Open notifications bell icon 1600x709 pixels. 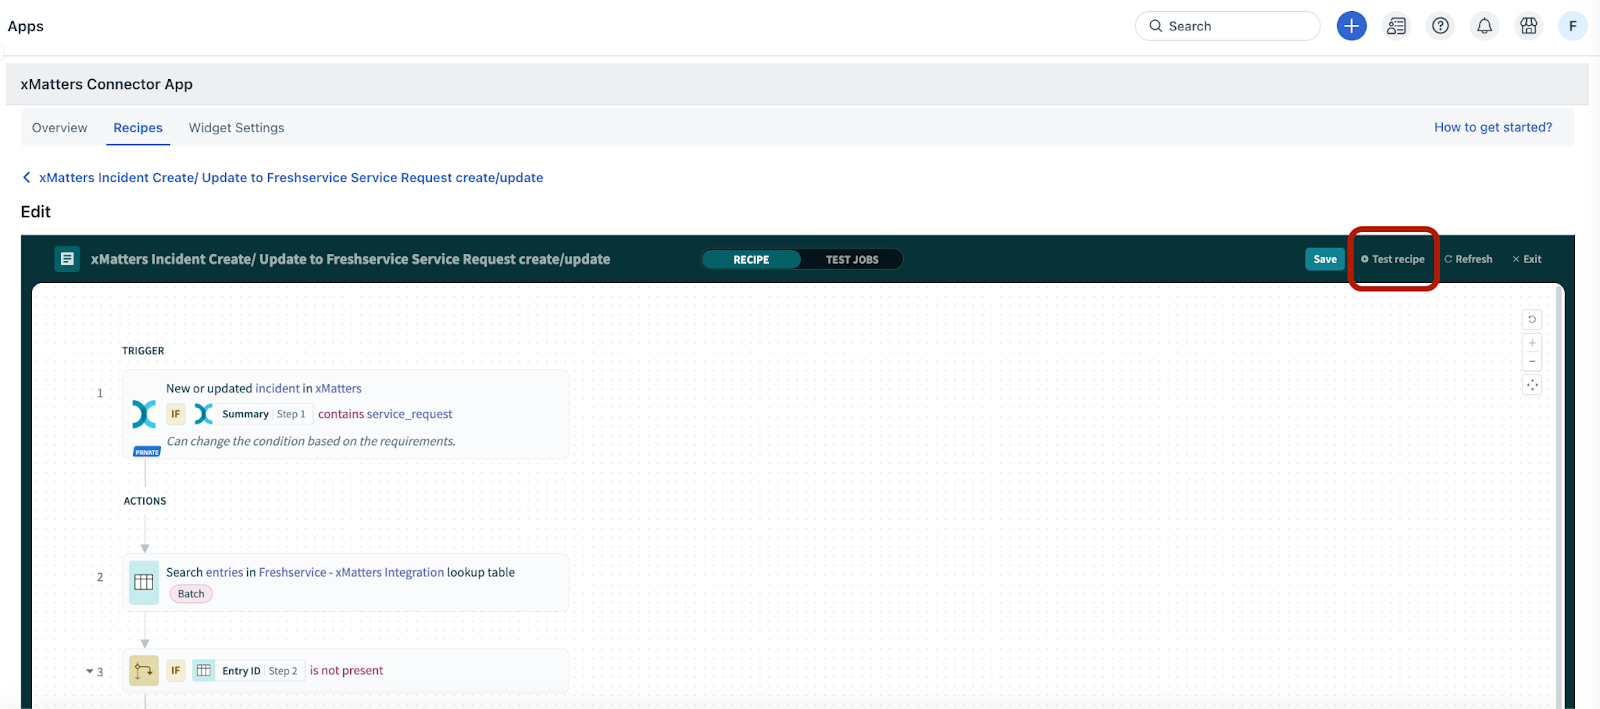point(1484,26)
